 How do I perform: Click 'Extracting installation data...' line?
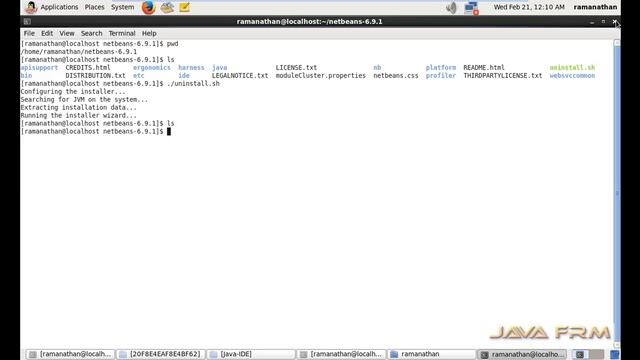coord(78,107)
